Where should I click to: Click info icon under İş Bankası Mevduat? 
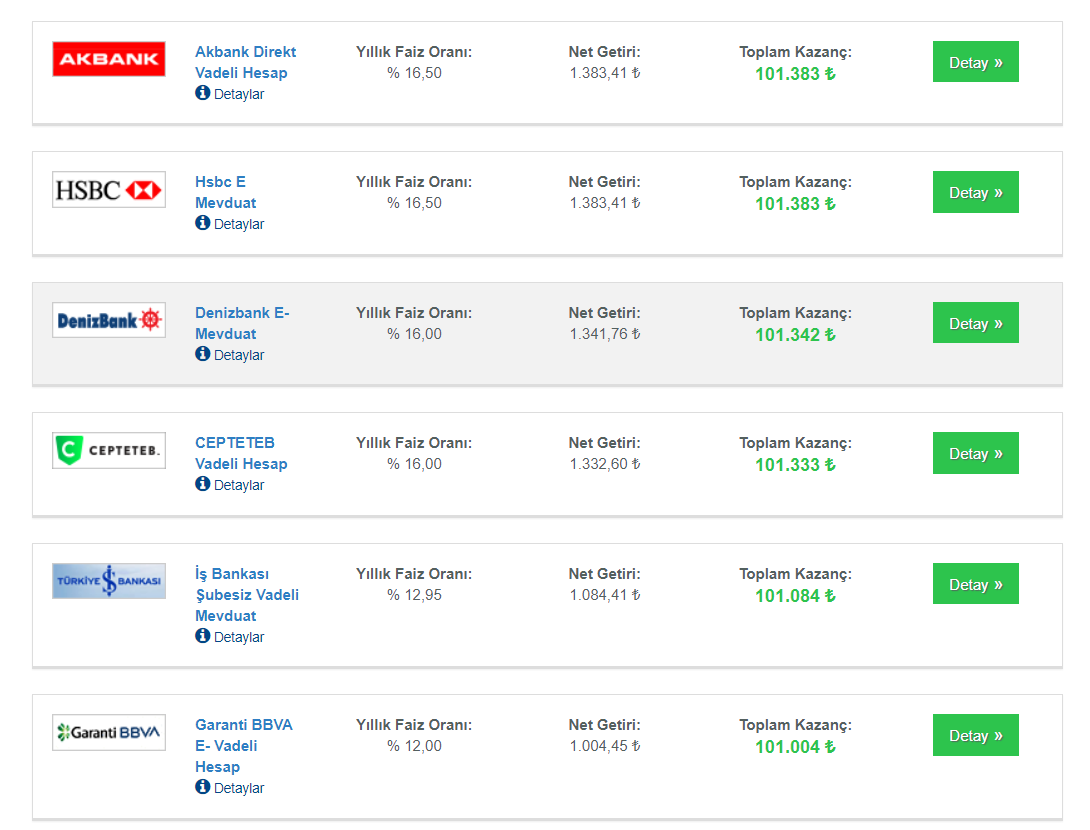coord(202,635)
